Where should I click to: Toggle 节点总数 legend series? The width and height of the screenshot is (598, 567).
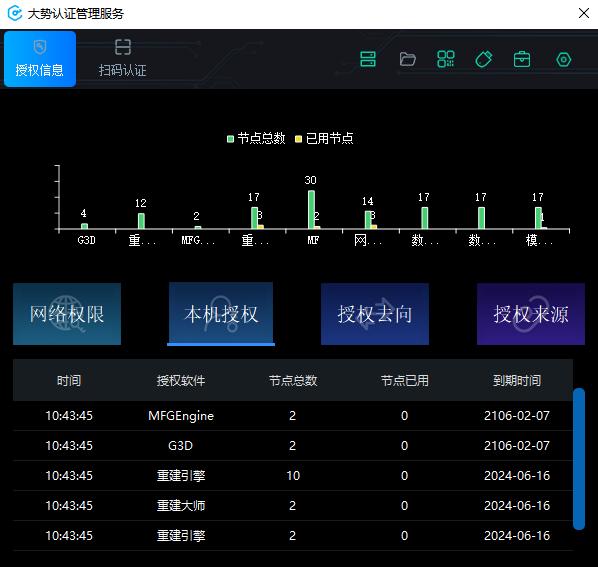click(x=256, y=138)
